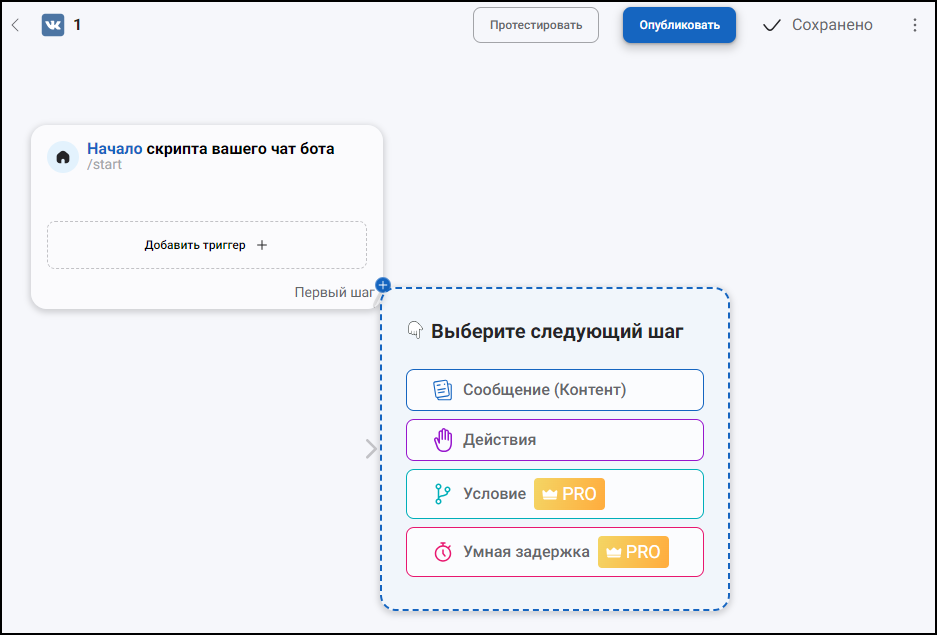
Task: Click the message document icon
Action: click(442, 389)
